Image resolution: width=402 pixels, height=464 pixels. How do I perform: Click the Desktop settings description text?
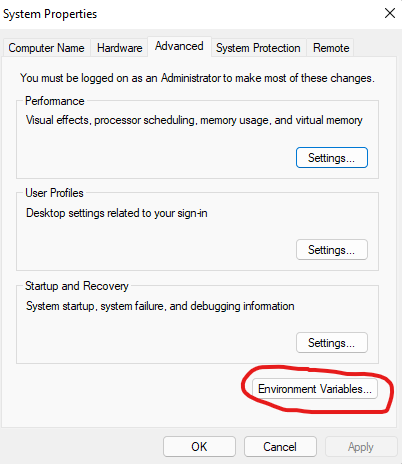click(x=117, y=213)
